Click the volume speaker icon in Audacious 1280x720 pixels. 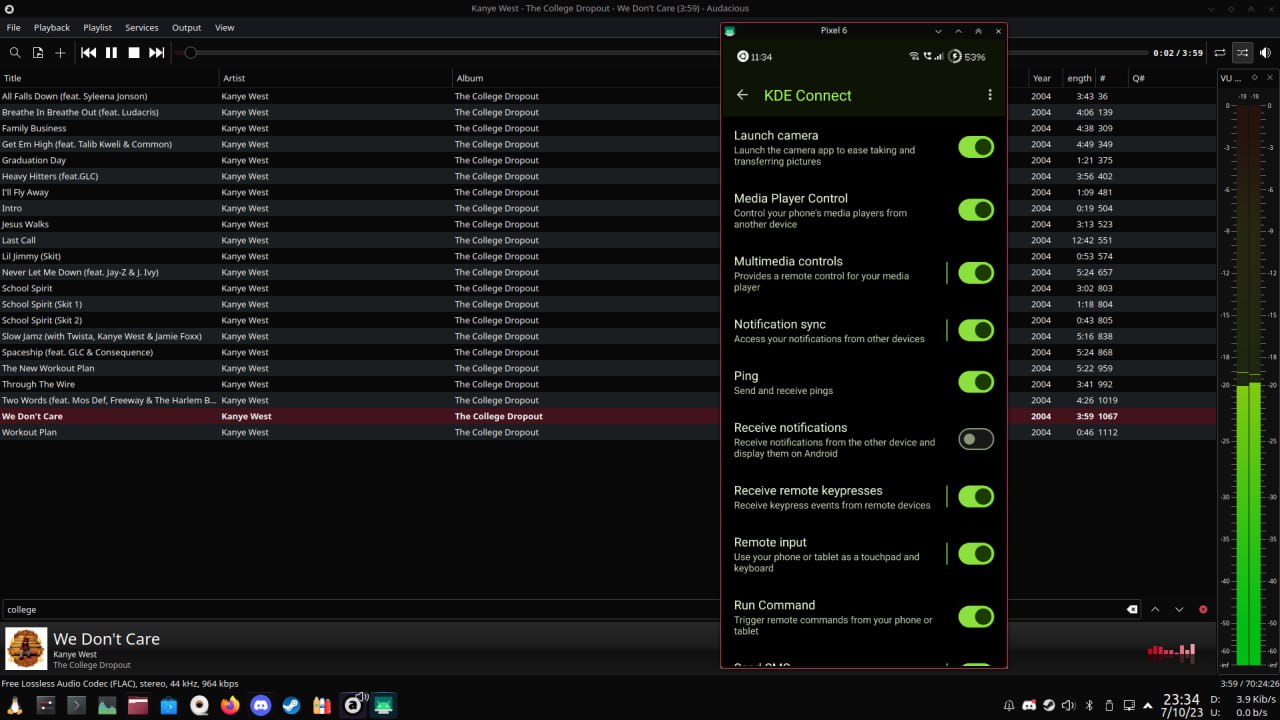tap(1265, 53)
